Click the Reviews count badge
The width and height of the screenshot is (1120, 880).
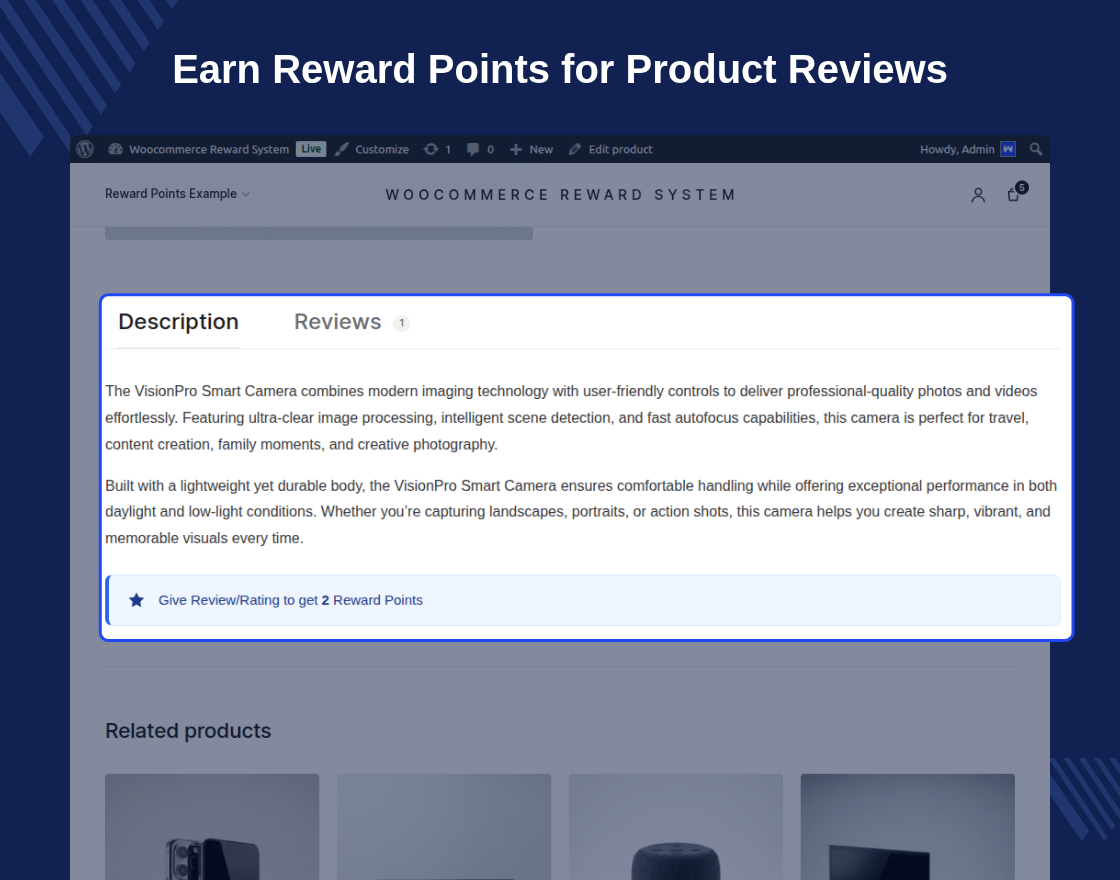(401, 323)
